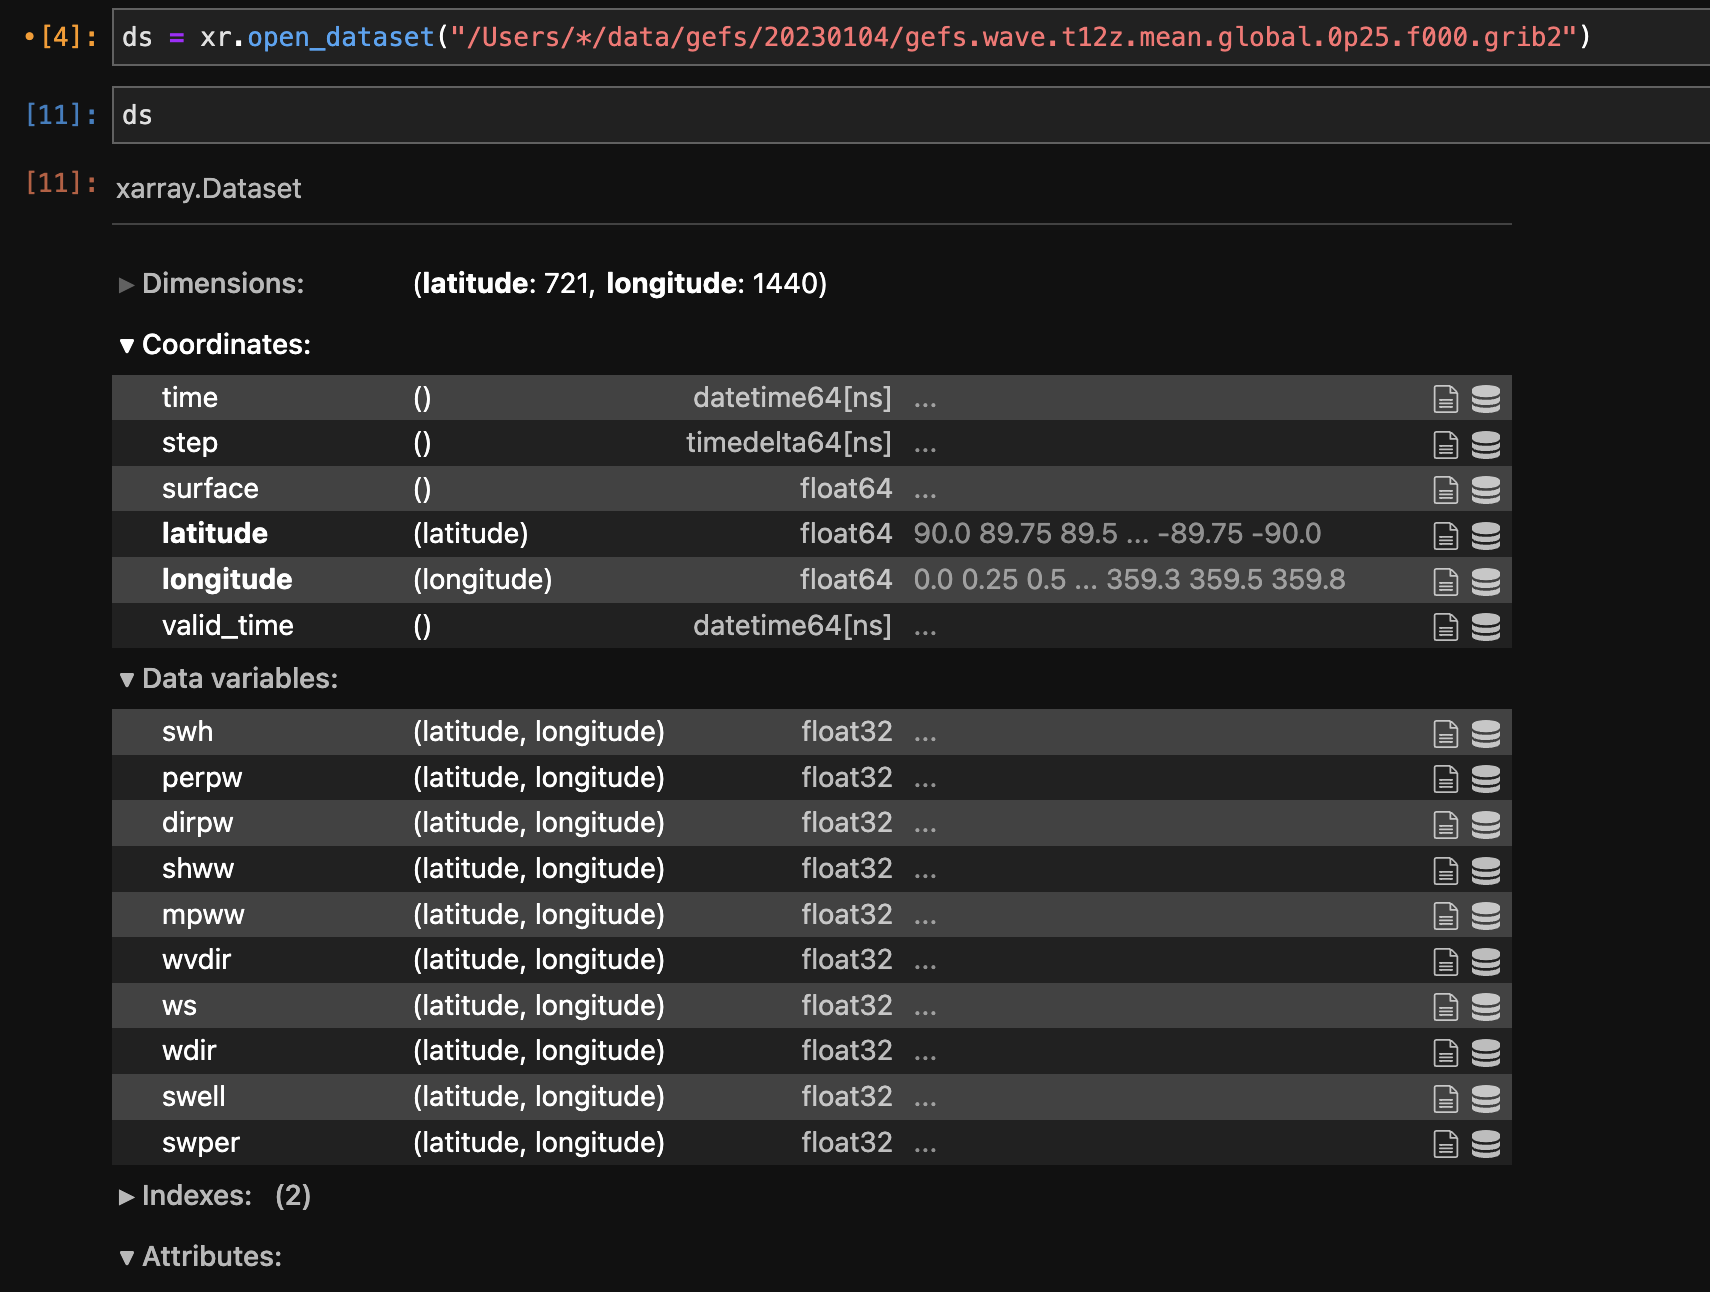1710x1292 pixels.
Task: Show data repr for the longitude coordinate
Action: pos(1487,580)
